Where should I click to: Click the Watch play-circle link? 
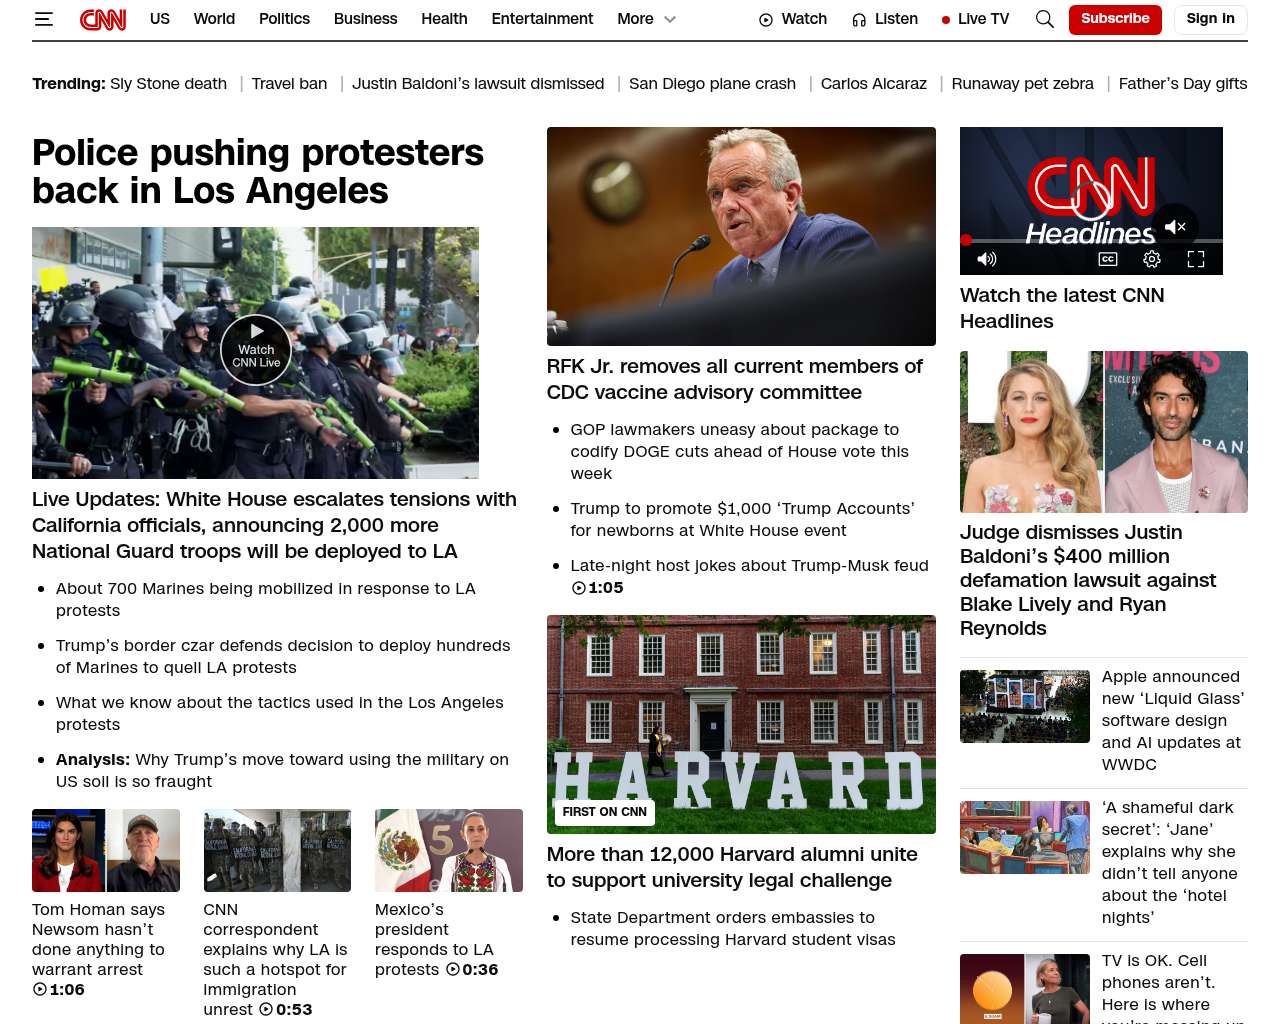[793, 19]
